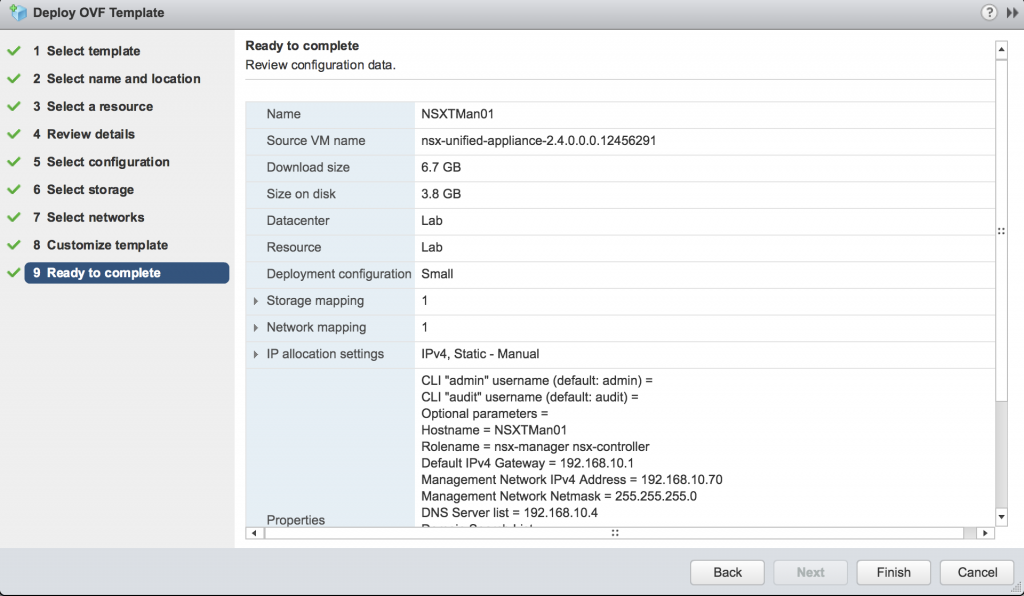Image resolution: width=1024 pixels, height=596 pixels.
Task: Go to step 5 Select configuration
Action: tap(101, 162)
